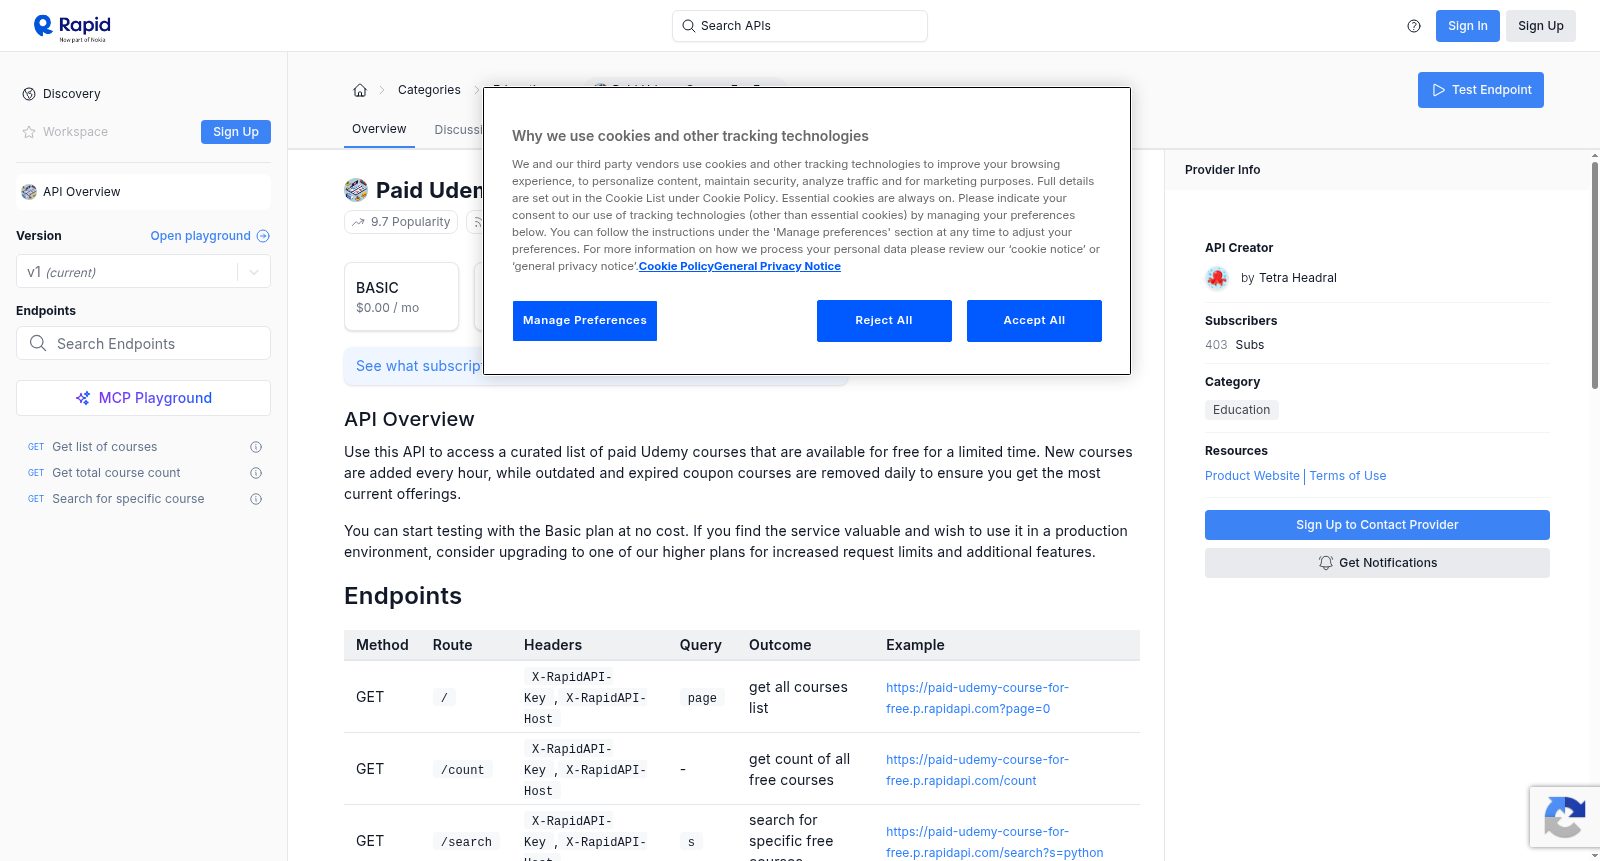Image resolution: width=1600 pixels, height=861 pixels.
Task: Click info icon for Search for specific course
Action: (256, 499)
